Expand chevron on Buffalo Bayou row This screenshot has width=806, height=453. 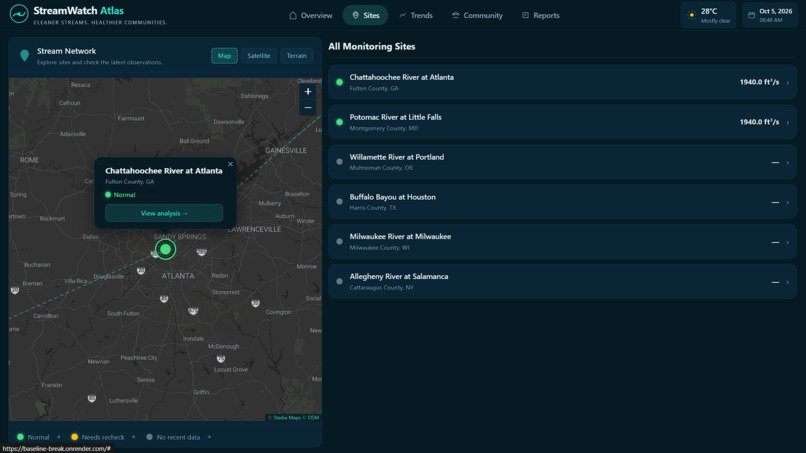[787, 203]
